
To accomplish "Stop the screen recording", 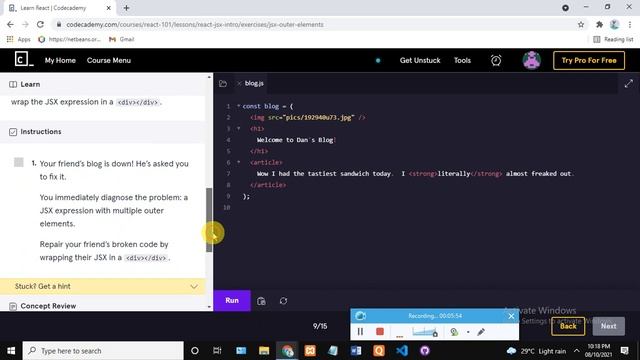I will coord(380,331).
